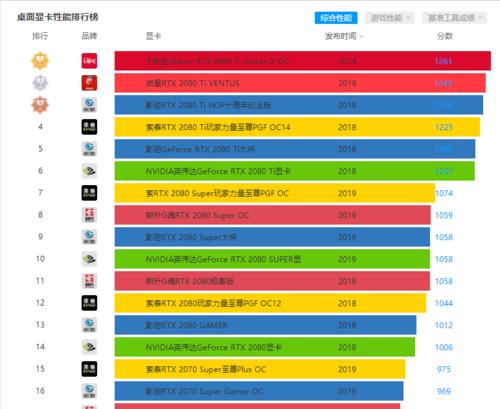
Task: Select the 综合性能 tab
Action: (336, 18)
